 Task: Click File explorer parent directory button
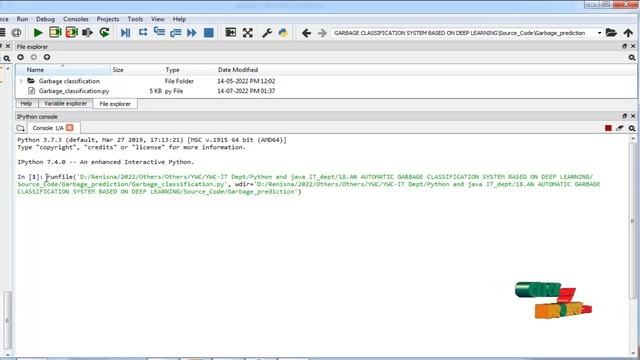point(47,57)
